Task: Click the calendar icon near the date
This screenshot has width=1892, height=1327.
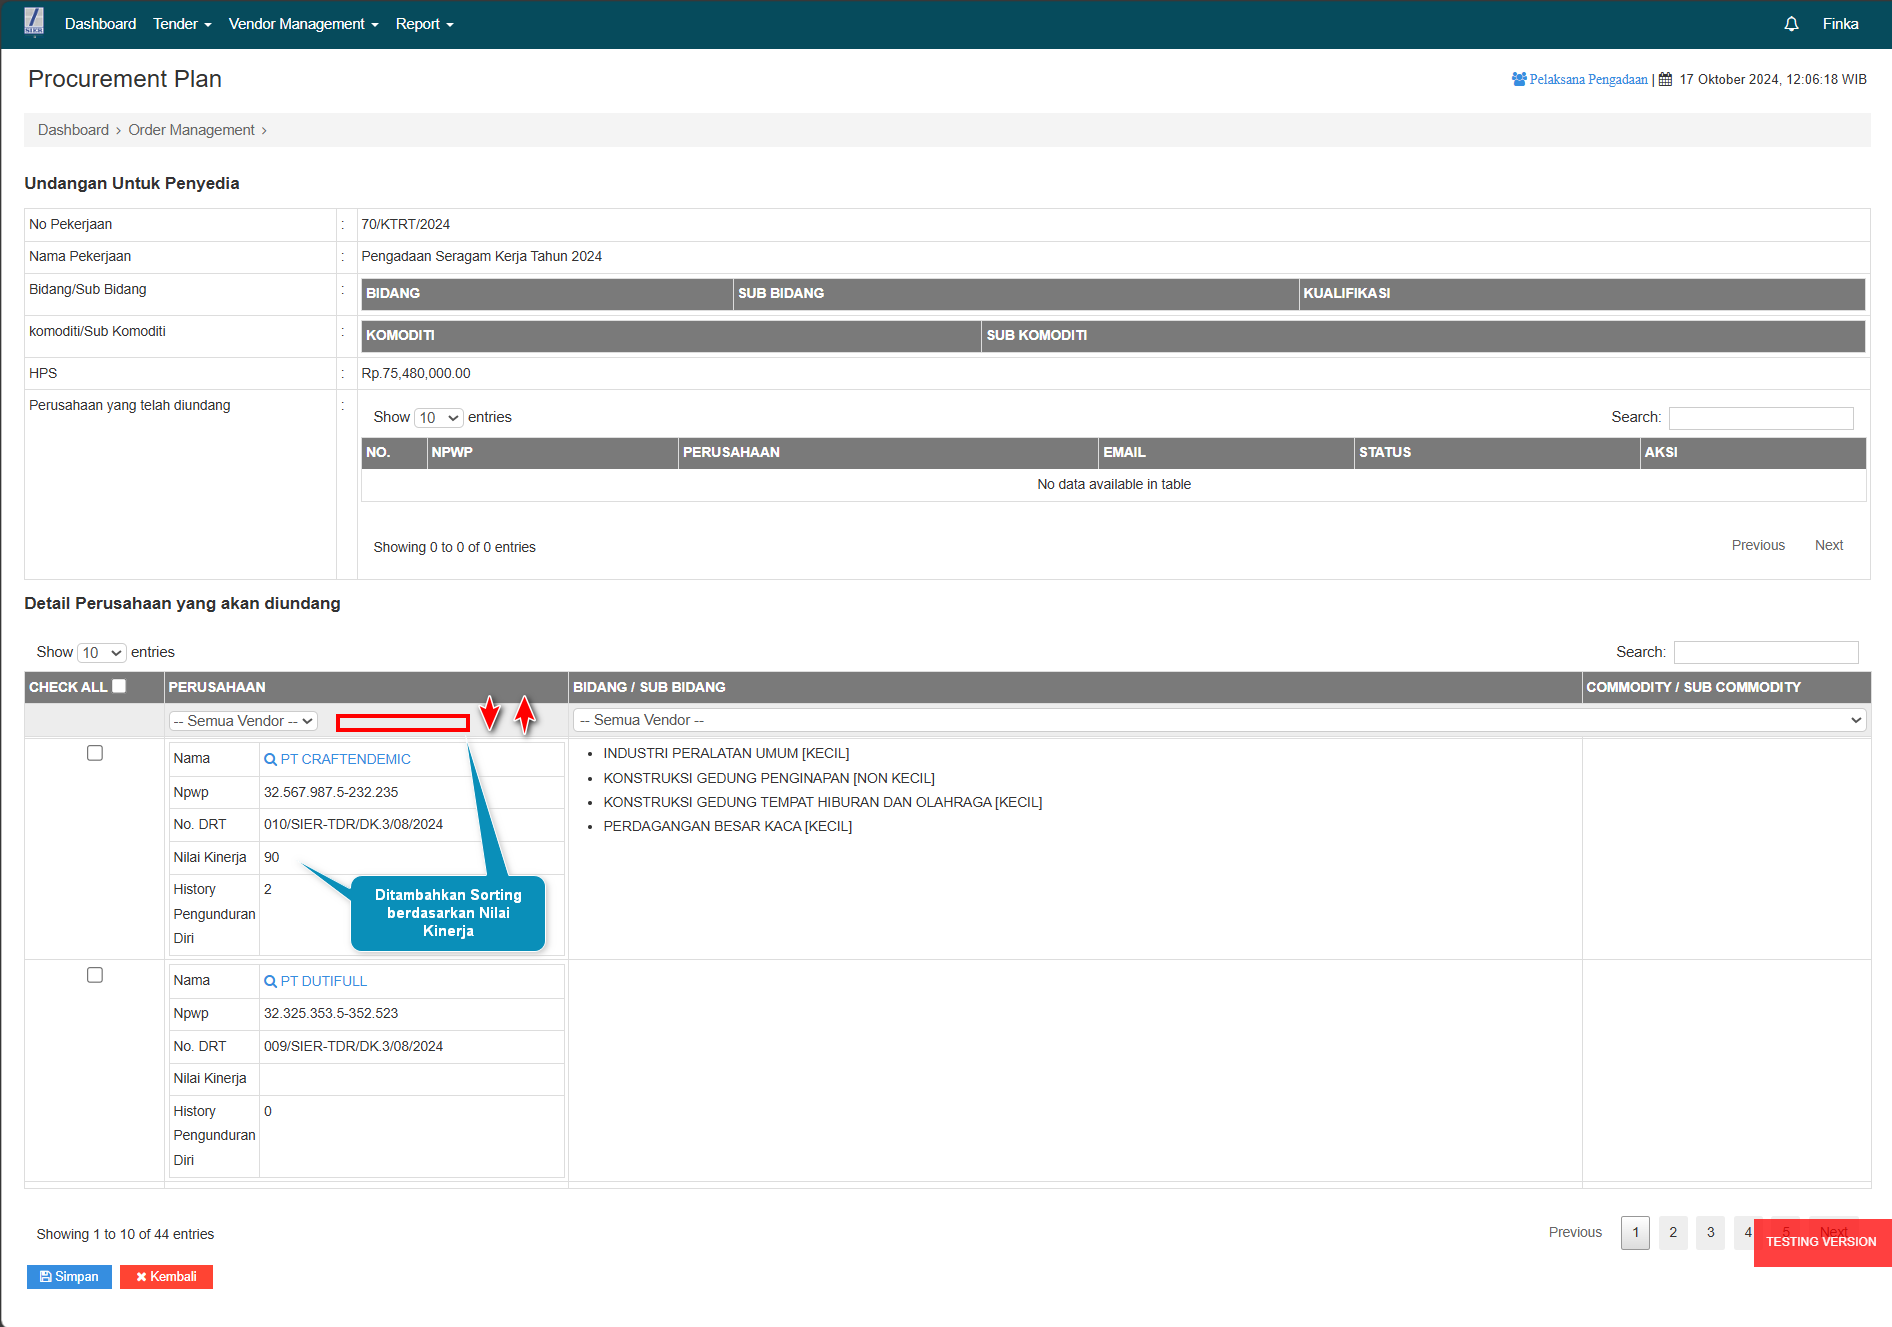Action: [x=1665, y=79]
